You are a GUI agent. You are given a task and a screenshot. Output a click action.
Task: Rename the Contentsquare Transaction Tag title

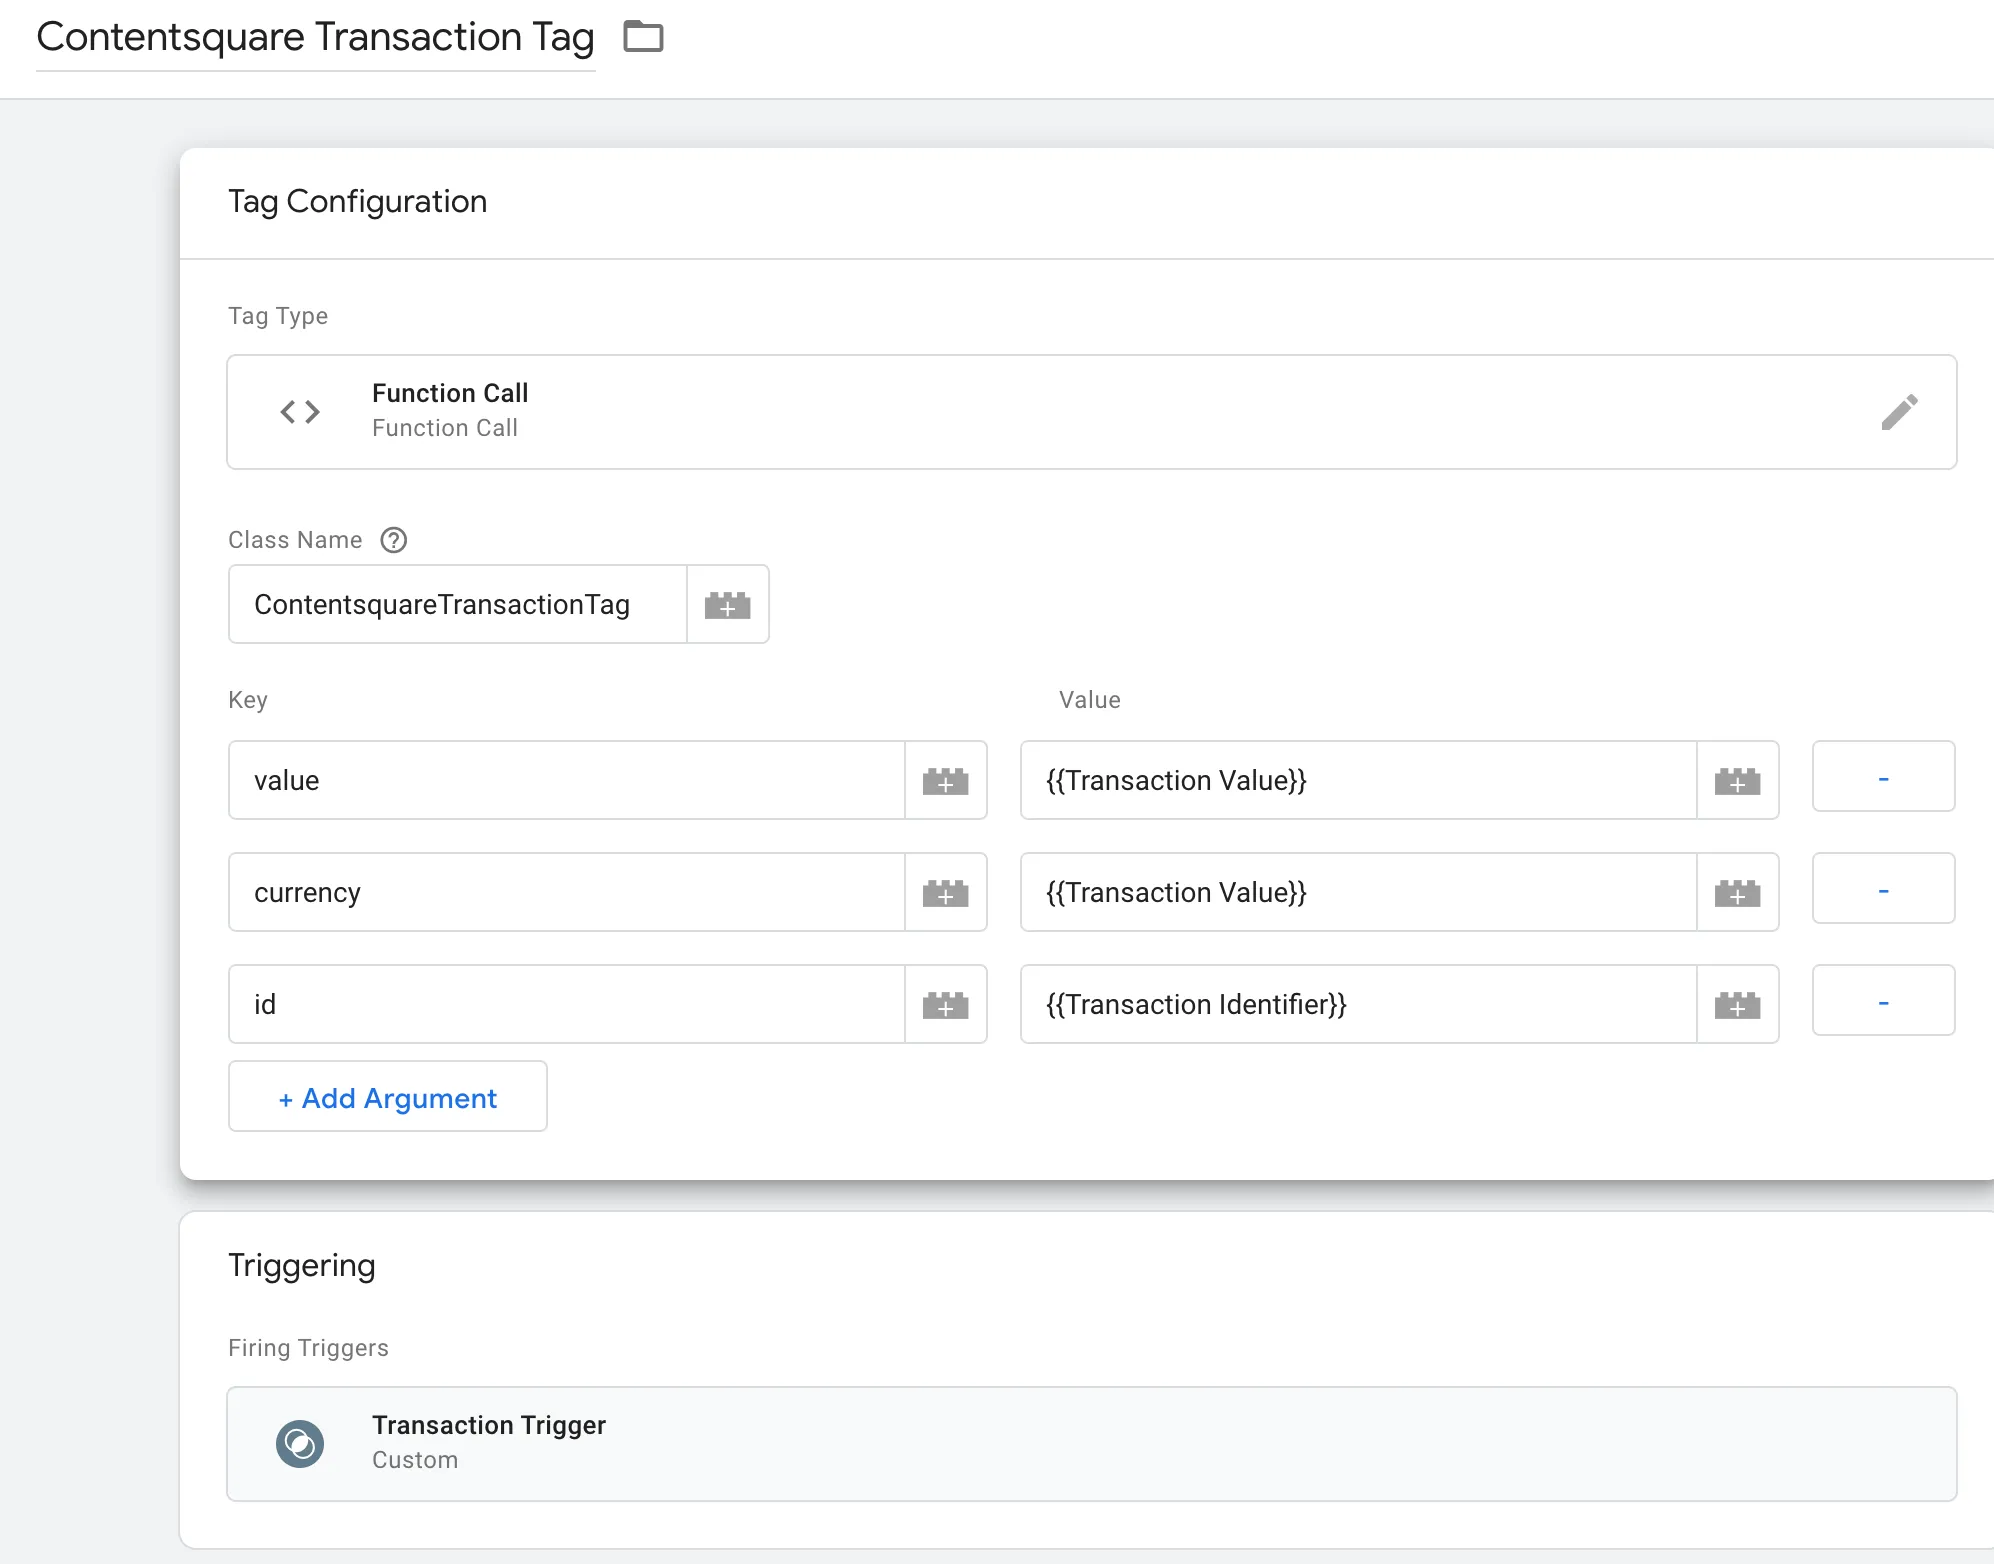pos(315,38)
